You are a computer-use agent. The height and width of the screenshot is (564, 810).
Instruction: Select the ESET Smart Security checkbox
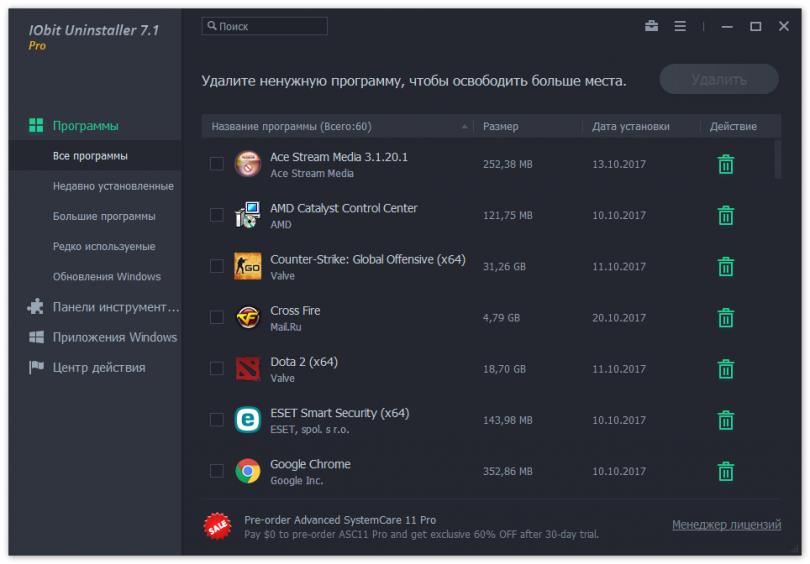[x=217, y=420]
